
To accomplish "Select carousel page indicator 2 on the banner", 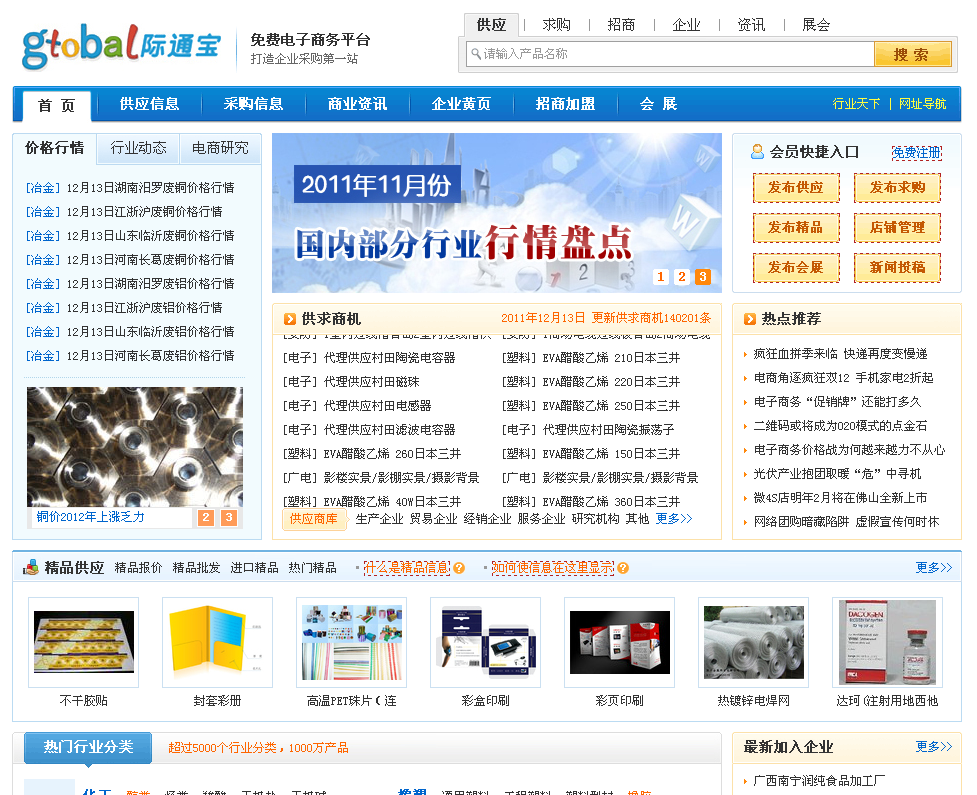I will coord(681,276).
